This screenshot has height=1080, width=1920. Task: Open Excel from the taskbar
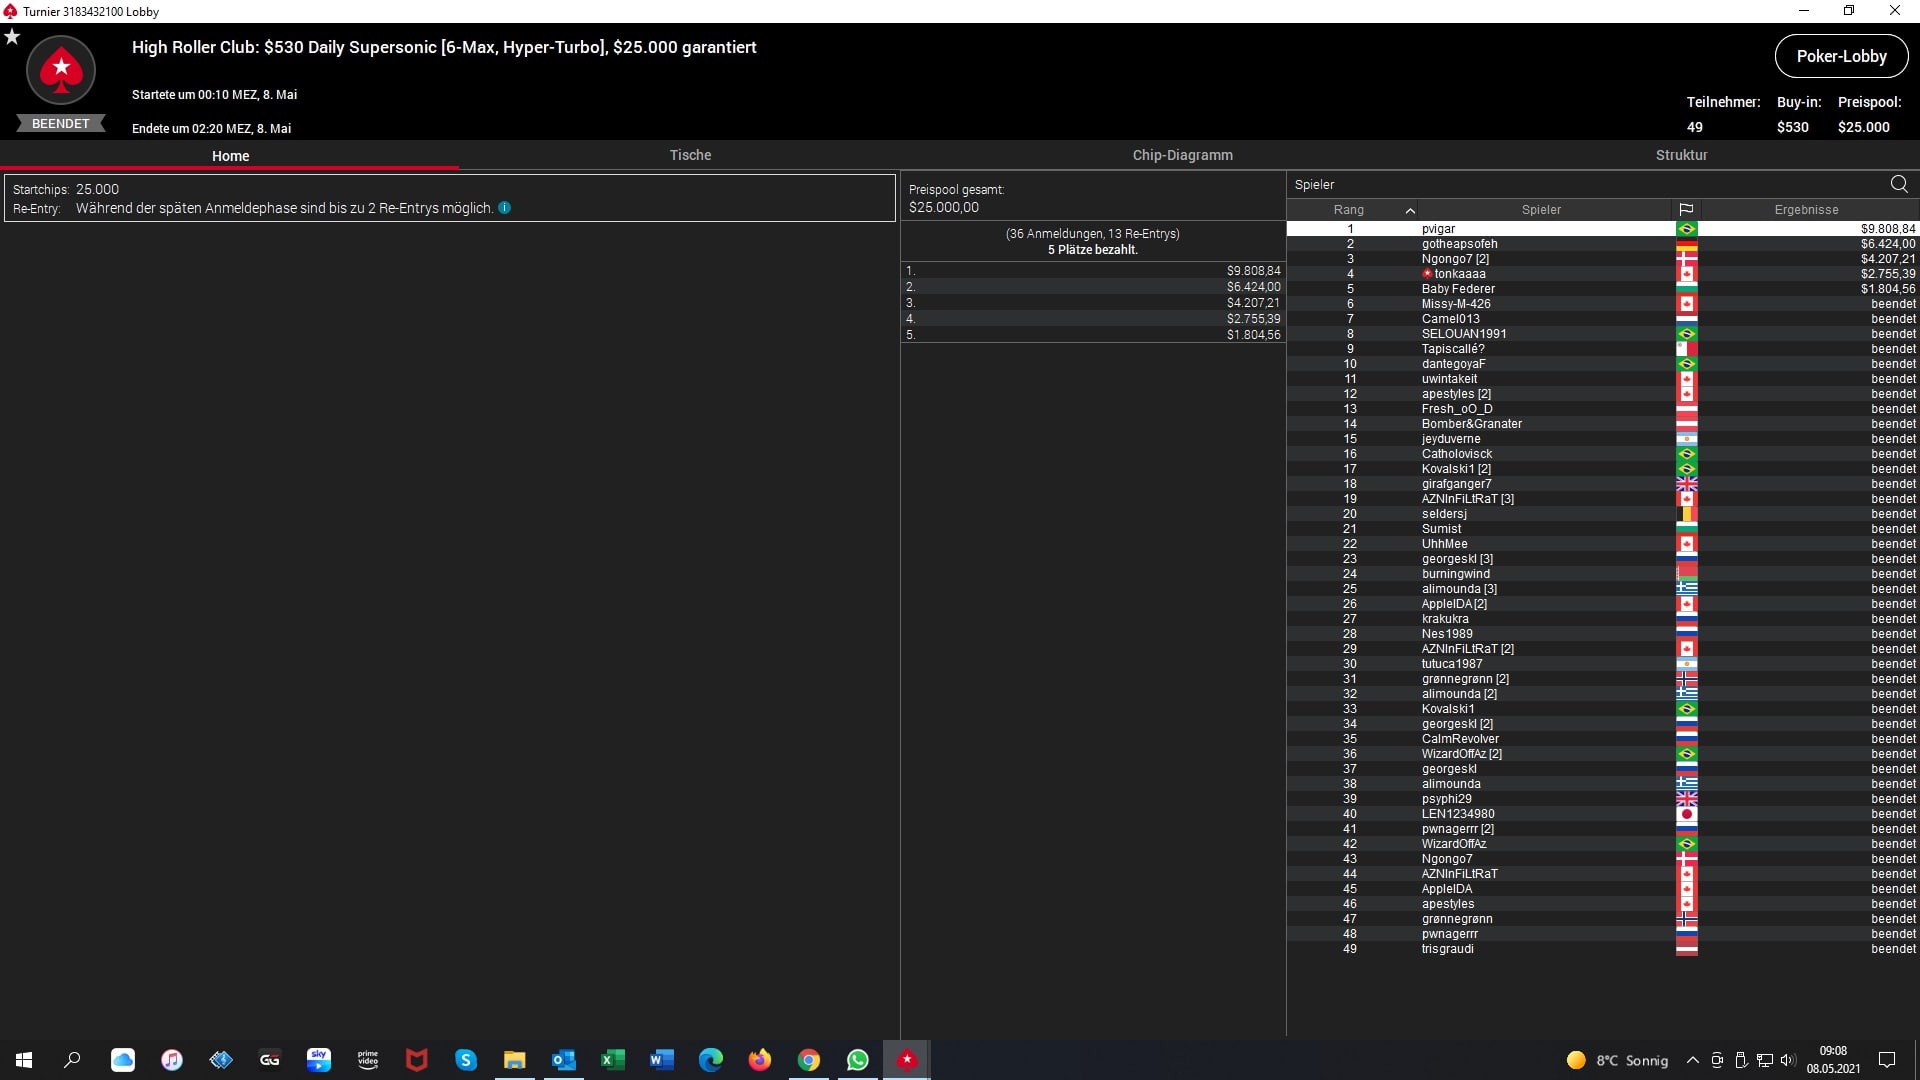(x=612, y=1060)
